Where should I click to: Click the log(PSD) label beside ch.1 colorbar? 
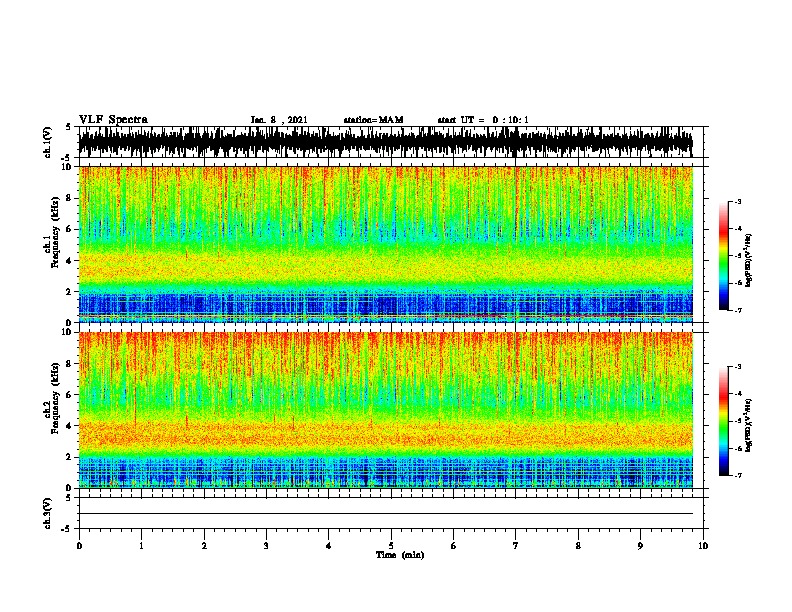pyautogui.click(x=748, y=260)
